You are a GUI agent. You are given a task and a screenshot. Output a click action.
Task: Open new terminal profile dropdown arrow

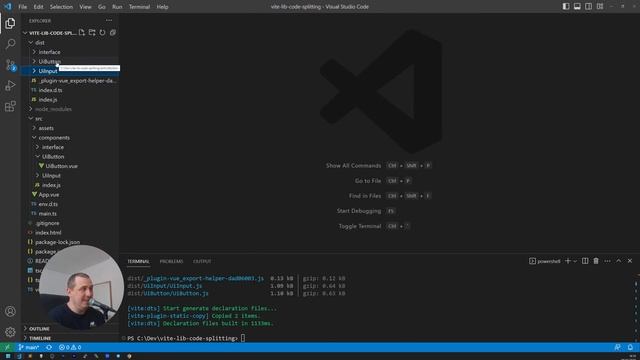pos(575,261)
